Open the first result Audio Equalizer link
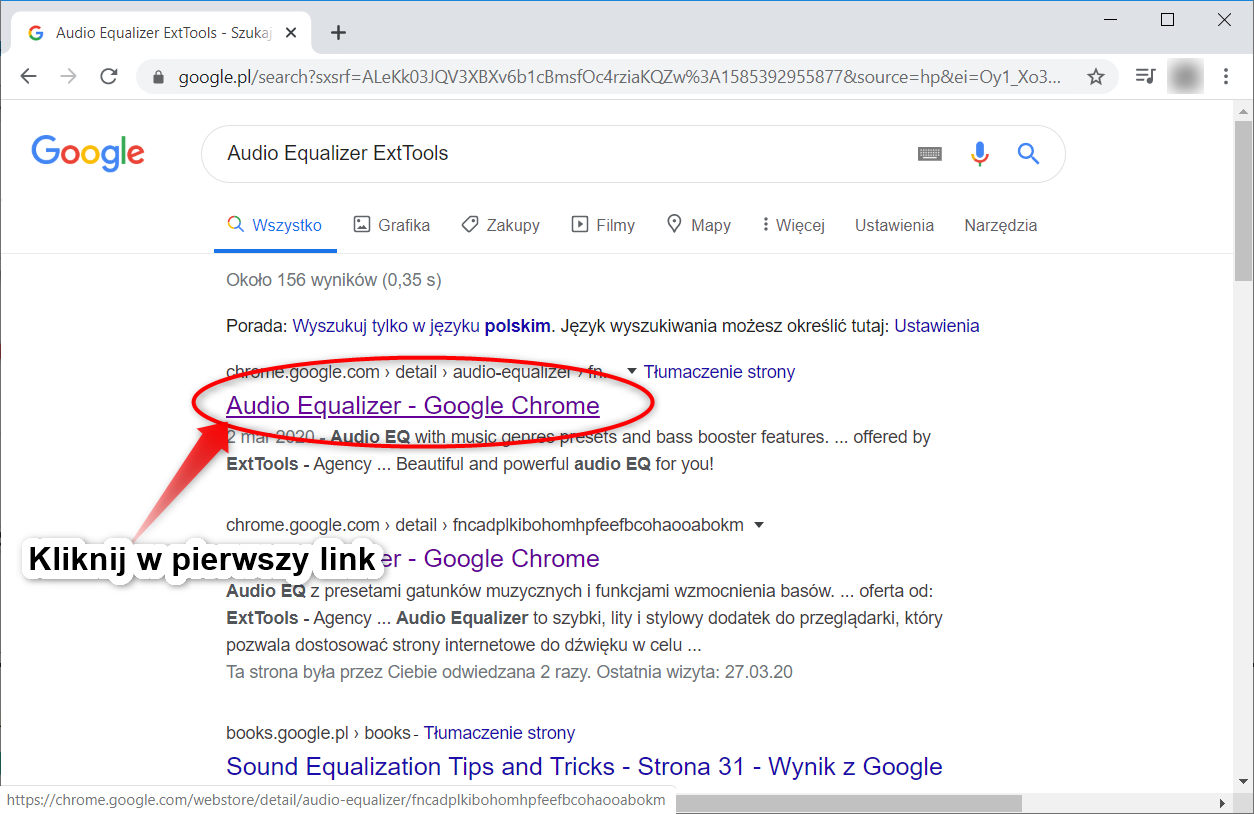The height and width of the screenshot is (814, 1254). 412,405
